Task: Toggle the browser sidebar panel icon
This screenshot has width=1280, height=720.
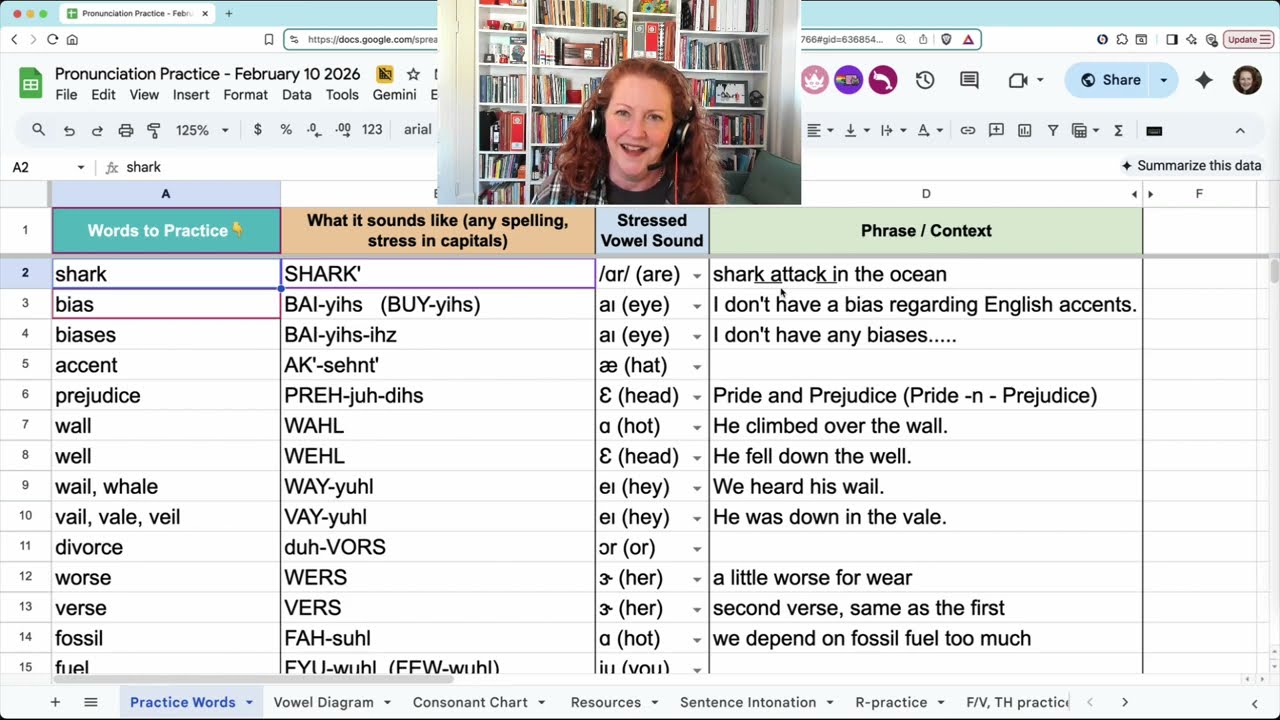Action: pyautogui.click(x=1172, y=40)
